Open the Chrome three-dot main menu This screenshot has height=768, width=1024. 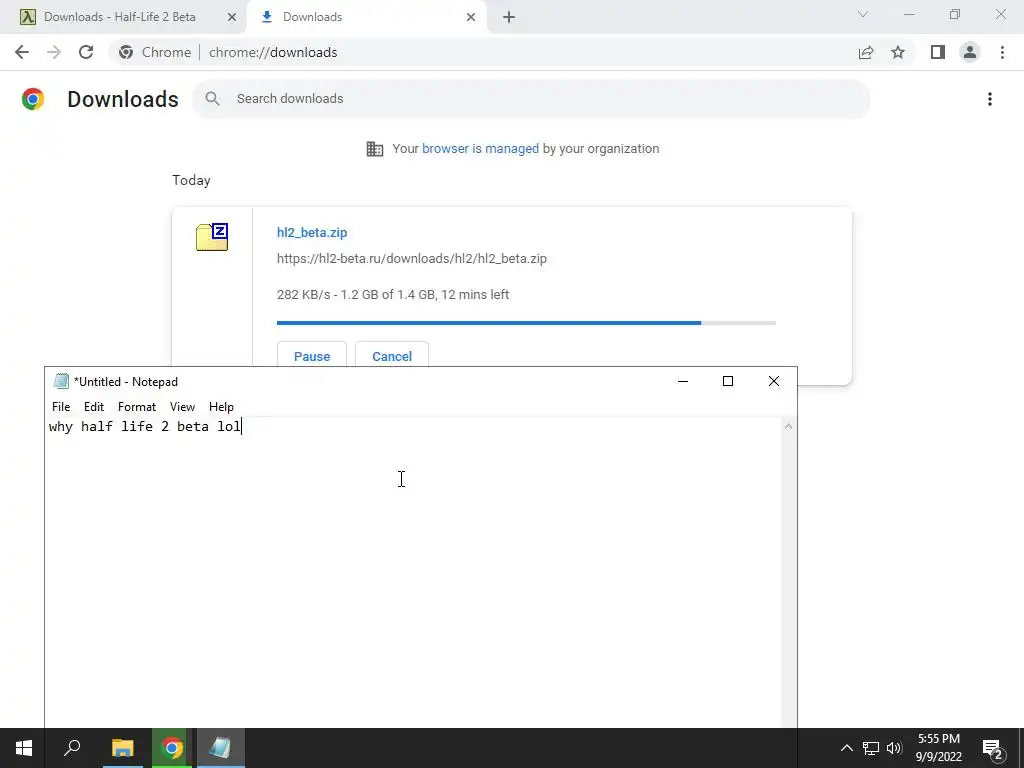[x=1002, y=52]
